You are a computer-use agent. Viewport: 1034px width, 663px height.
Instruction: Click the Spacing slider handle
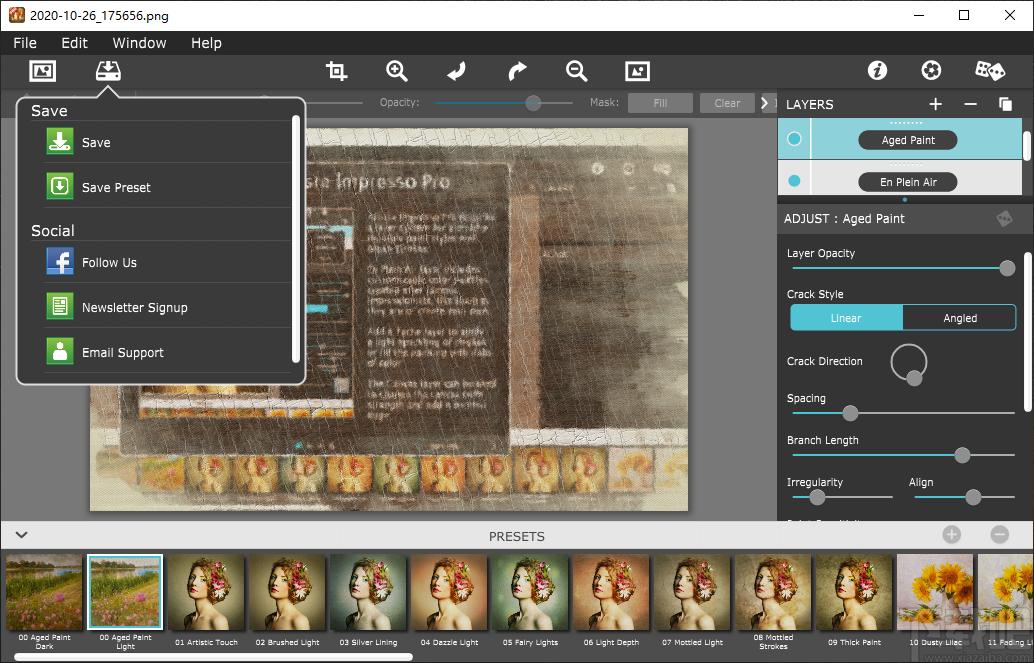[850, 413]
